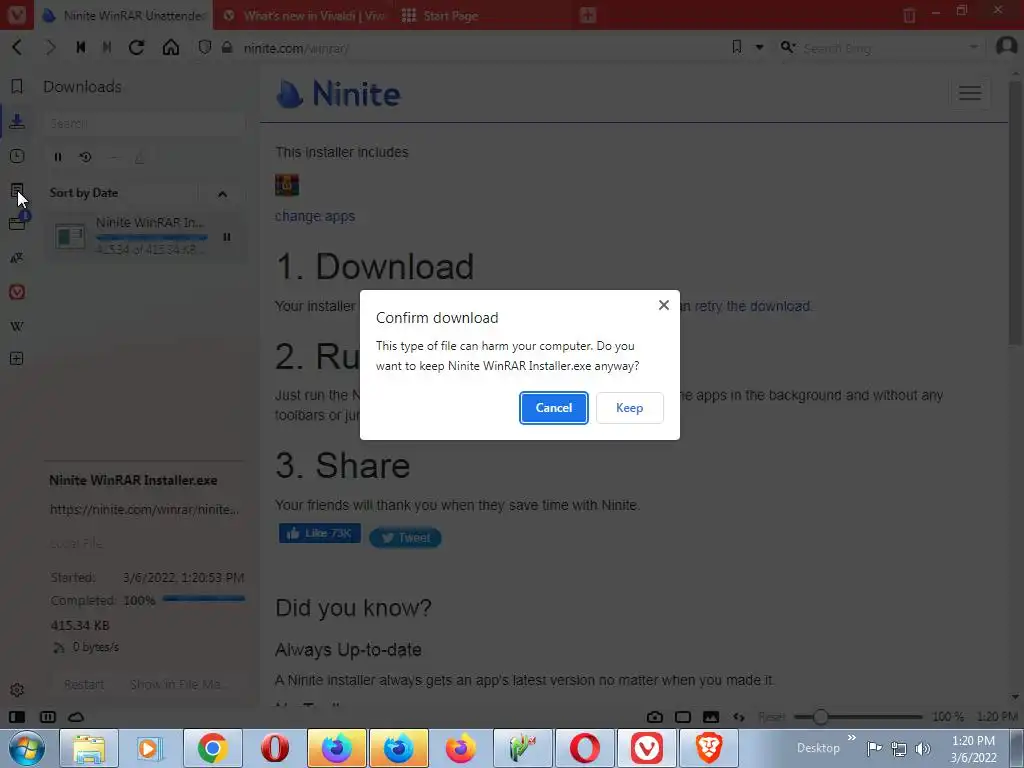
Task: Click Restart download button
Action: [x=84, y=684]
